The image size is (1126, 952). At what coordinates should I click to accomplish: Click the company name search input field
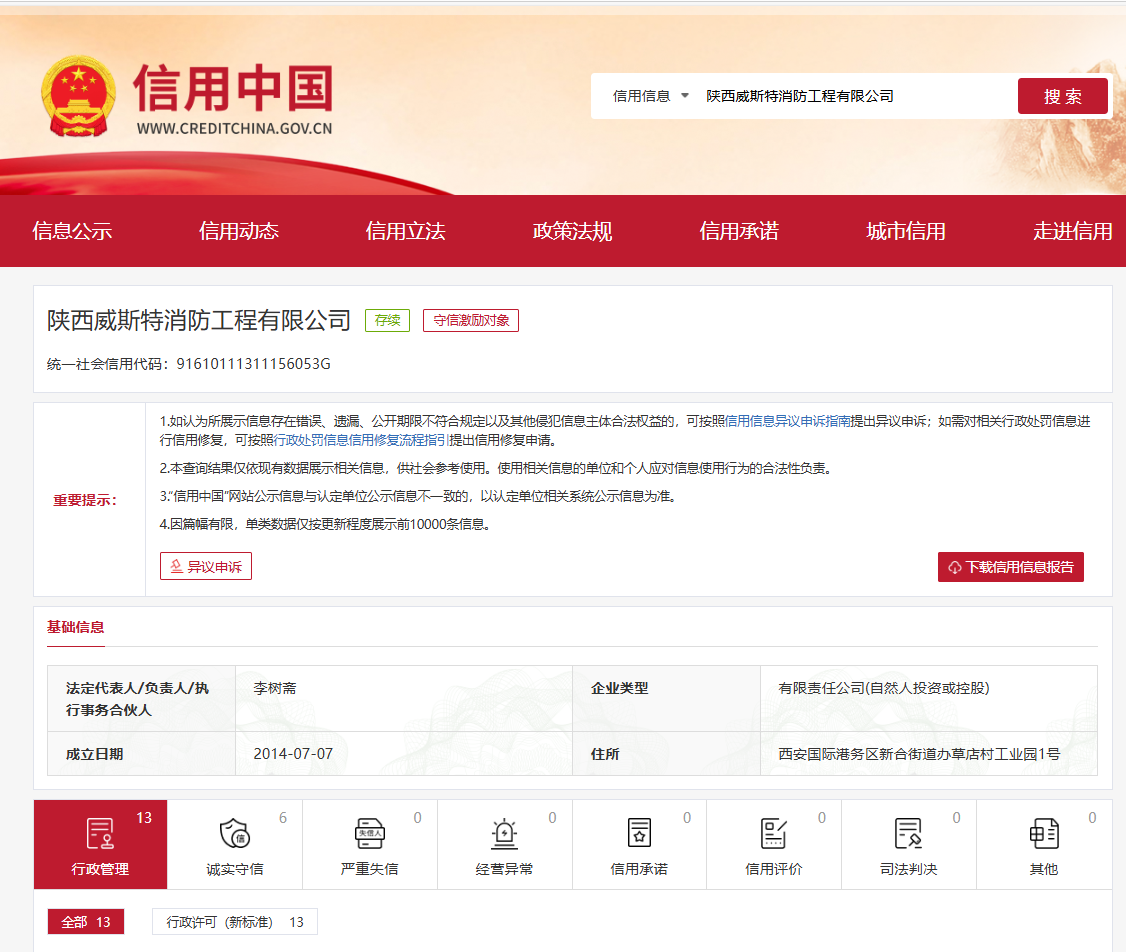click(850, 96)
